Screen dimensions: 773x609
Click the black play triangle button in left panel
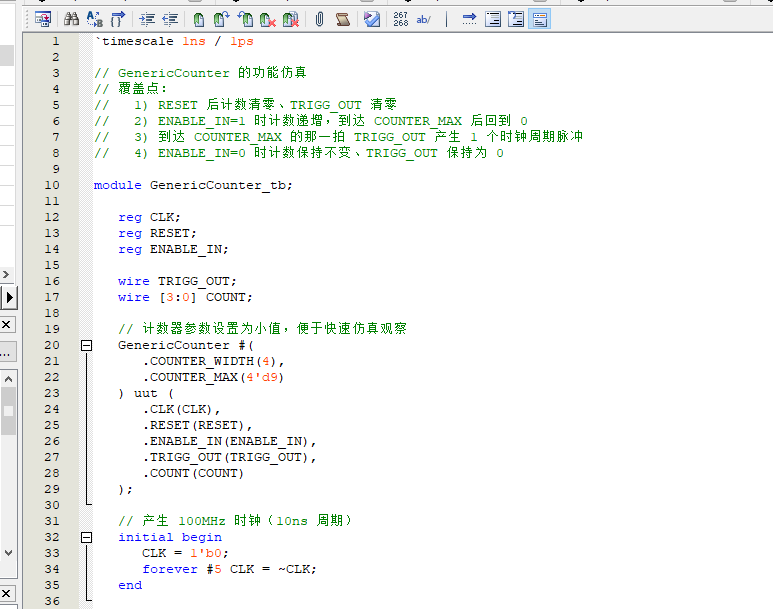(9, 297)
